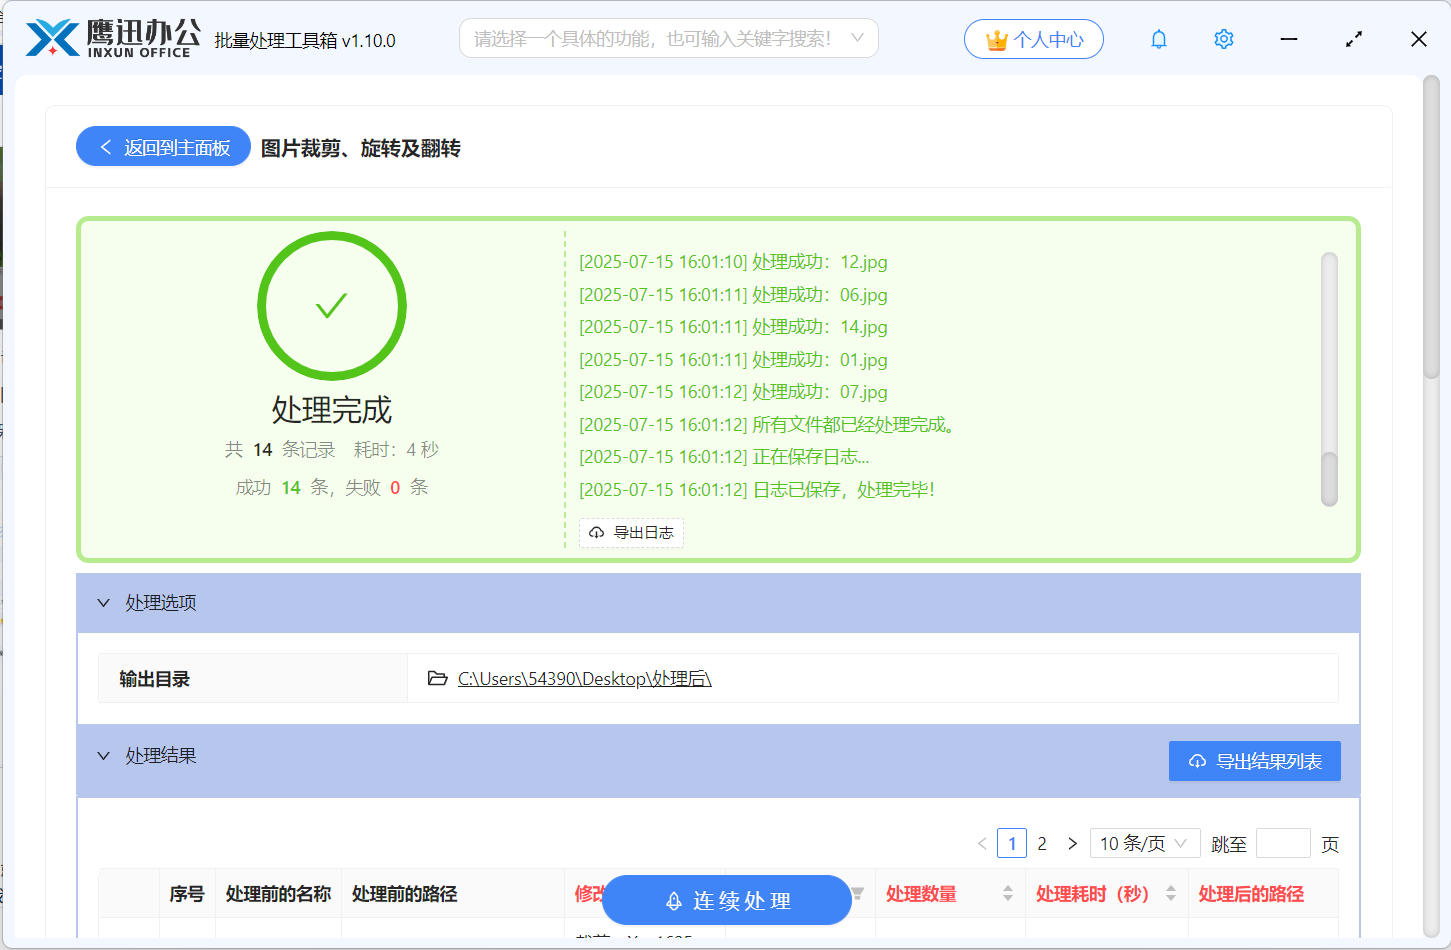Click the main page vertical scrollbar
This screenshot has width=1451, height=950.
(1431, 229)
